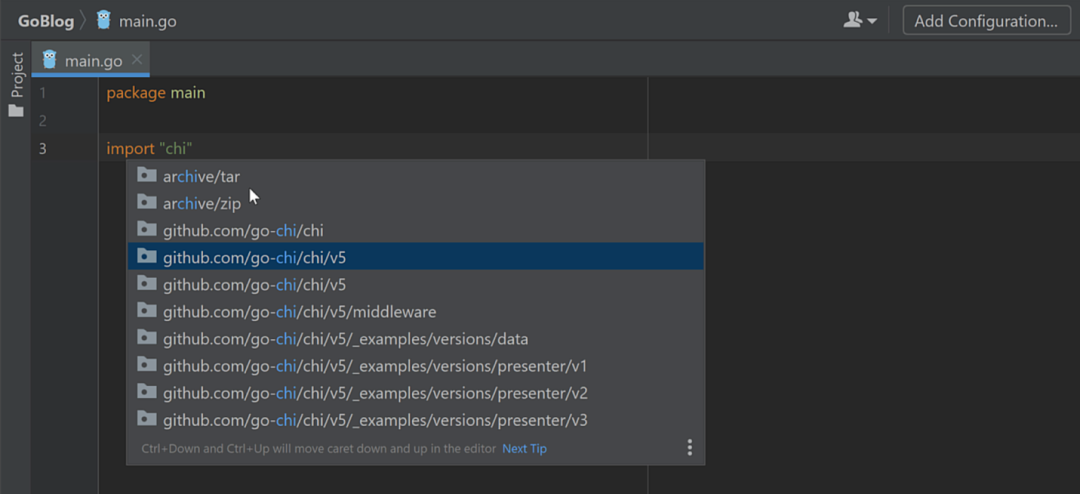Click the Add Configuration button

coord(986,21)
